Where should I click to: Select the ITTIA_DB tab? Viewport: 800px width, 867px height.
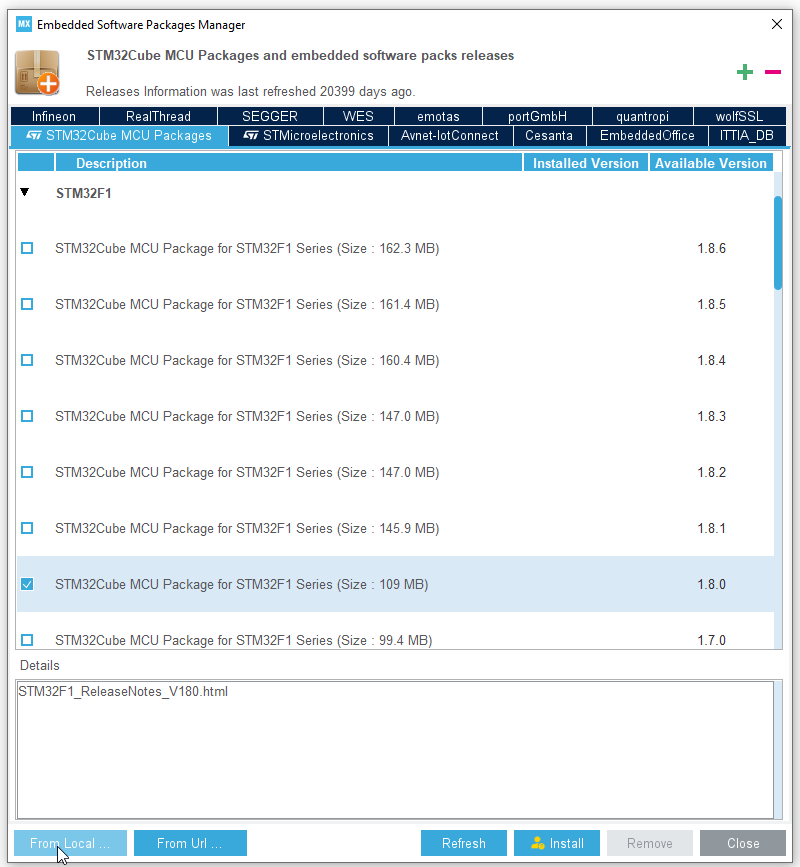(747, 136)
